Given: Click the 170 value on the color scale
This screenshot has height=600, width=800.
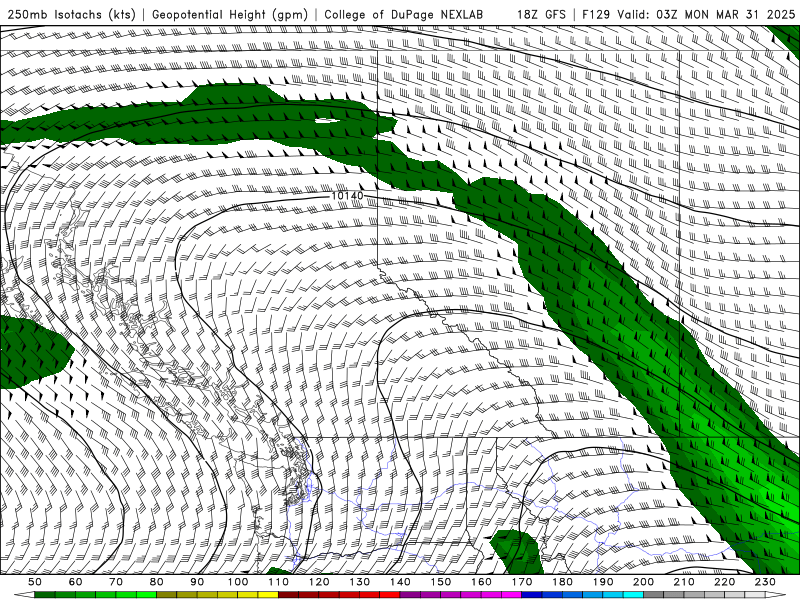Looking at the screenshot, I should tap(522, 582).
